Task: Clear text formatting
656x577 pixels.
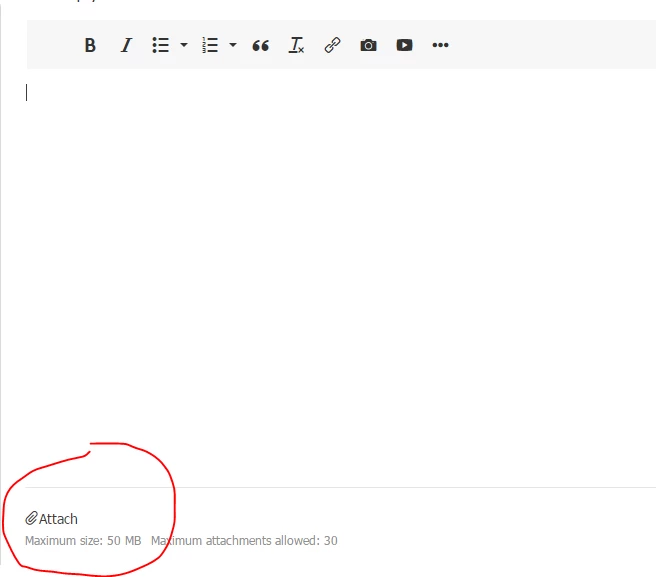Action: 296,45
